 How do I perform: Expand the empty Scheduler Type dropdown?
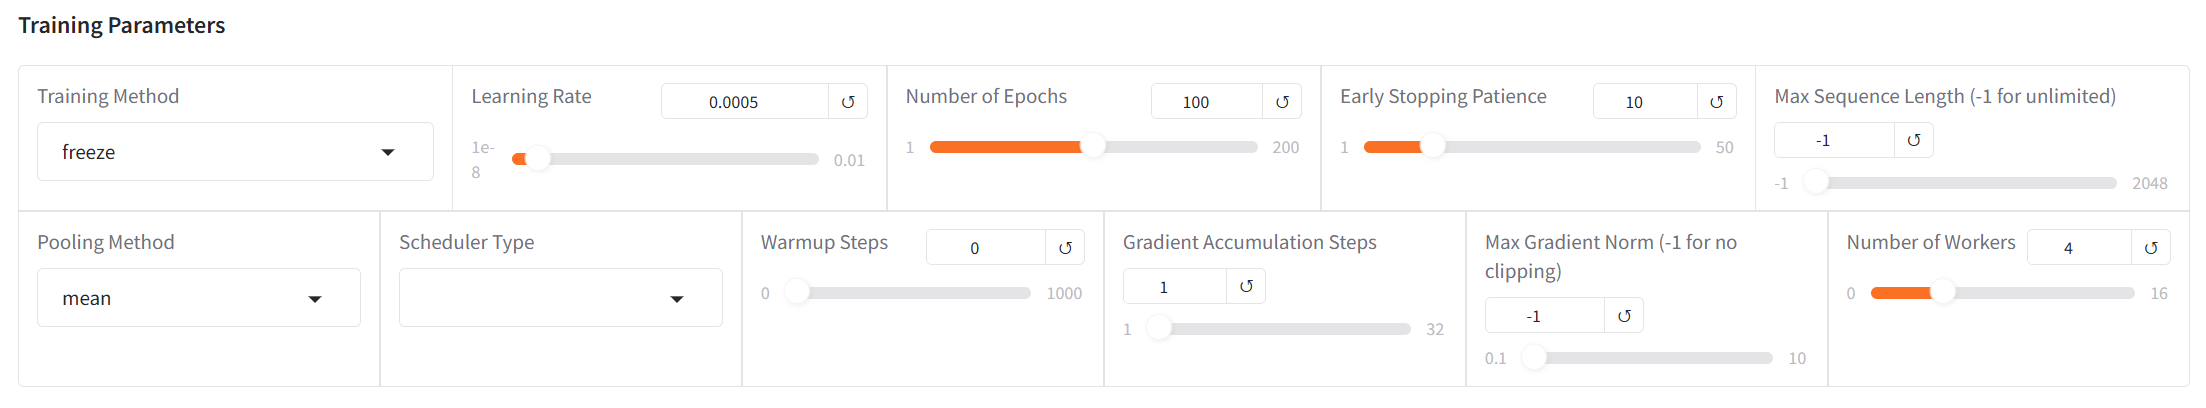[x=561, y=298]
